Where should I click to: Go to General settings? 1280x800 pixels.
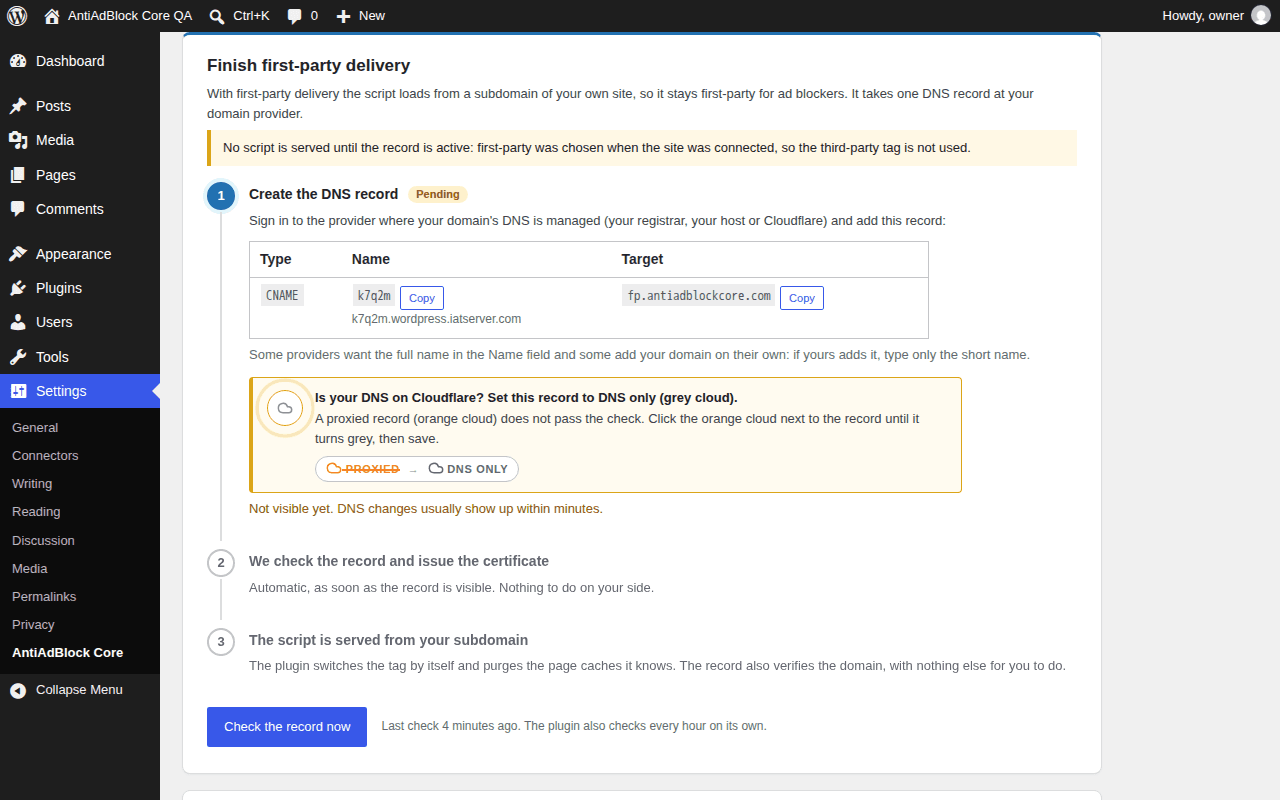35,427
